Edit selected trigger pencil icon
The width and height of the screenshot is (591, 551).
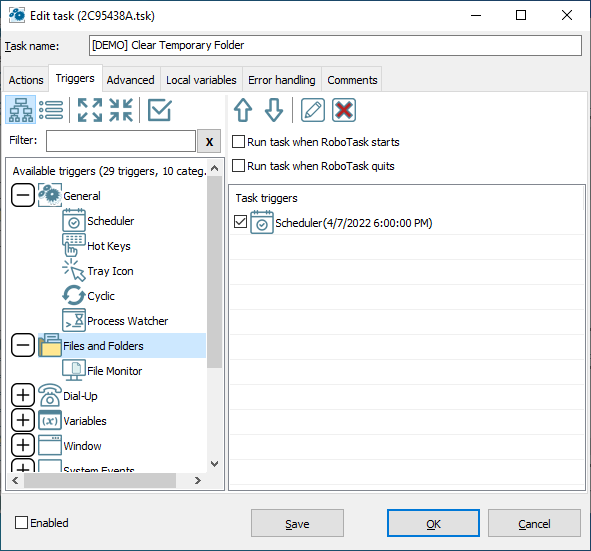point(313,110)
